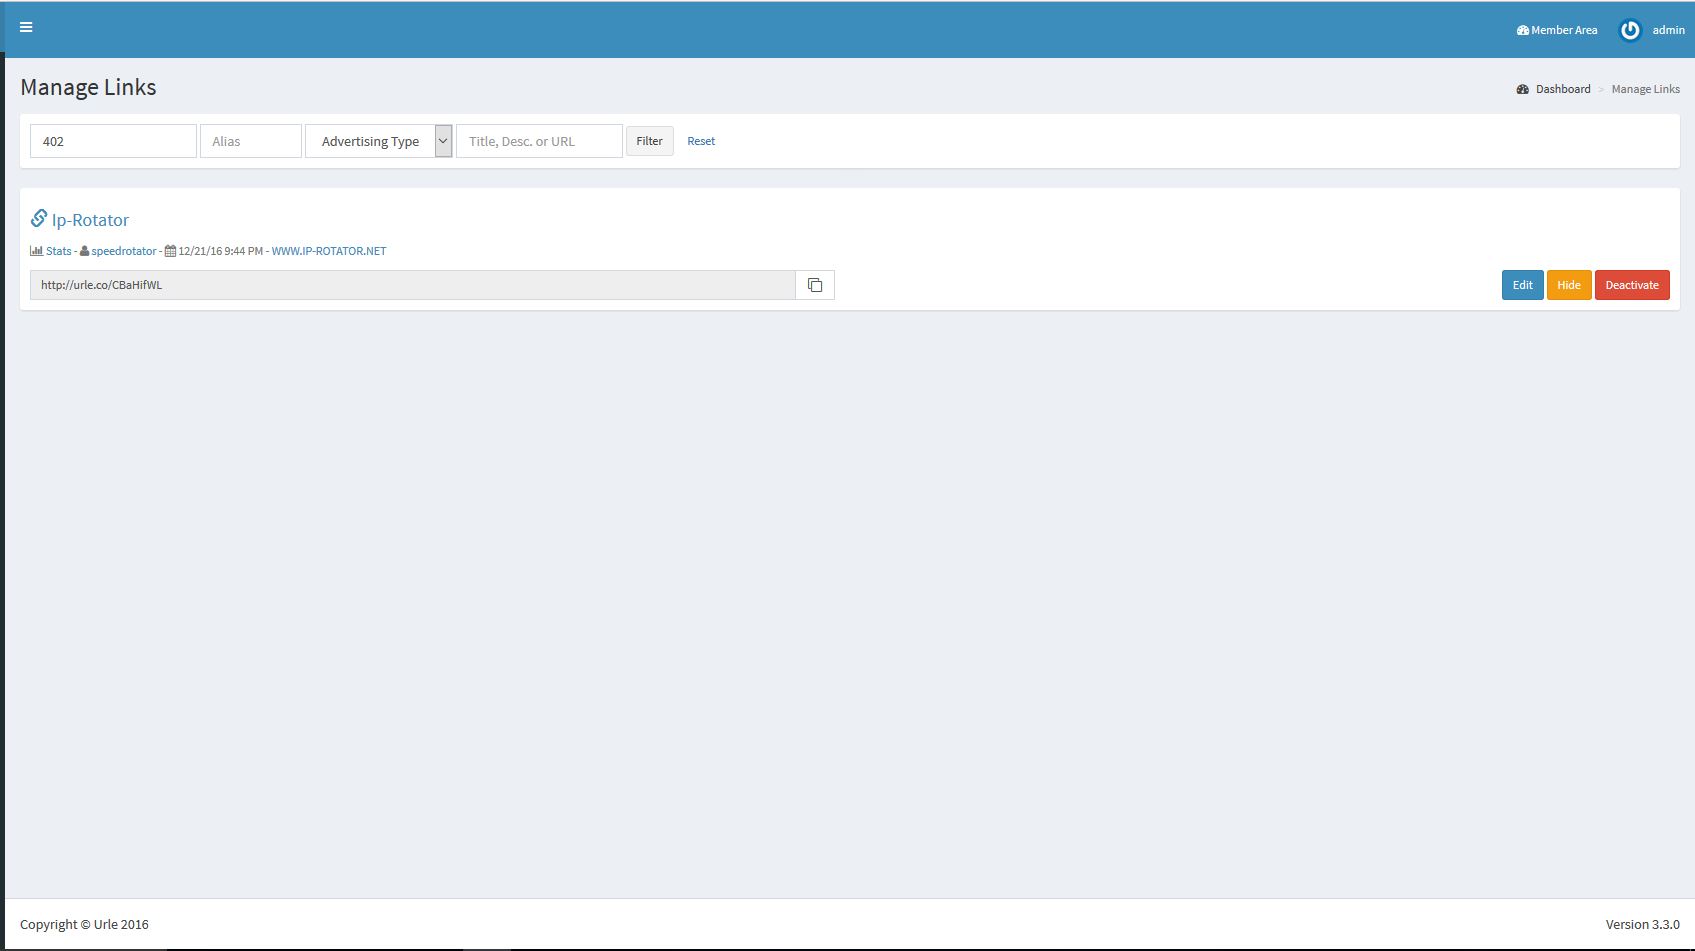Open the hamburger sidebar menu

[x=26, y=27]
